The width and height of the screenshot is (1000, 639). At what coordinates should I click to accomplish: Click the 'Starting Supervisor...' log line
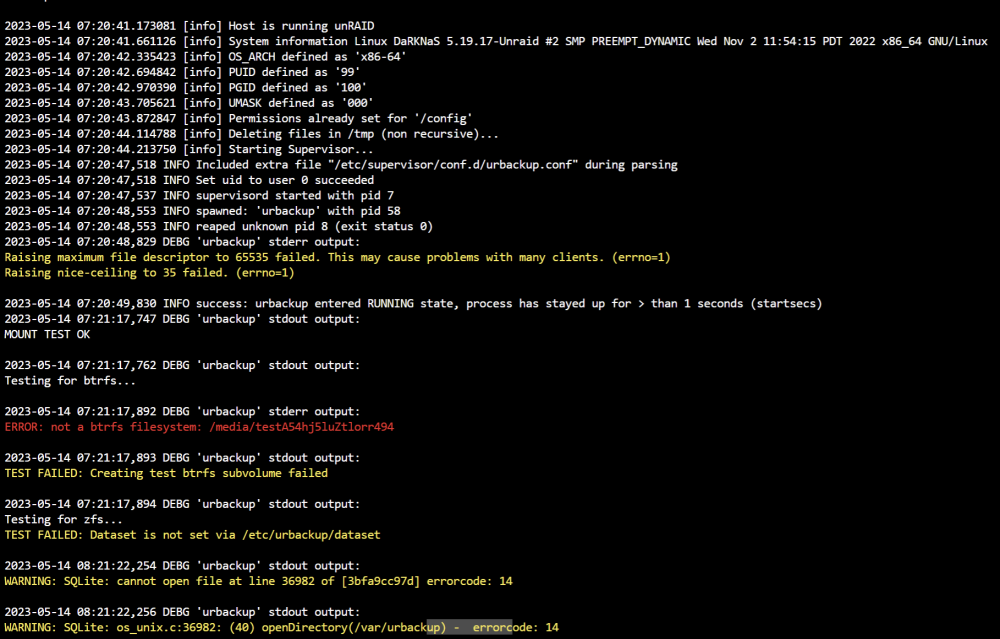click(x=189, y=149)
